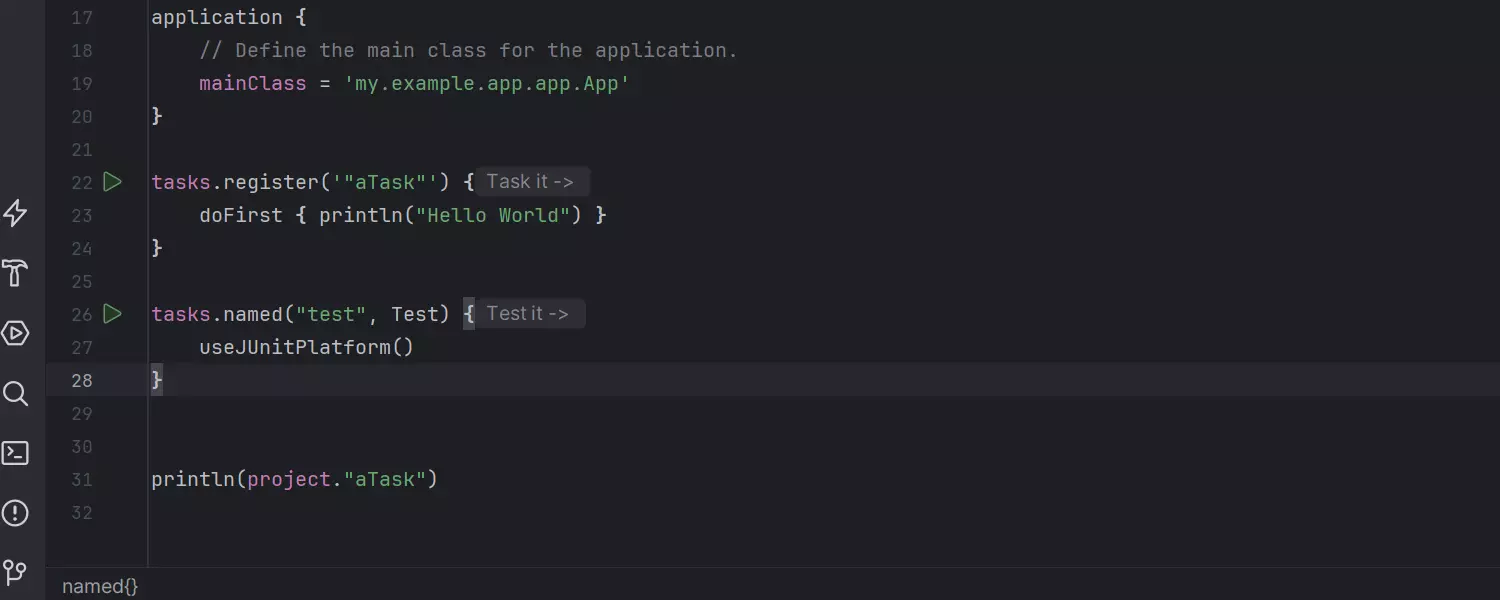Click line number 31 in gutter
1500x600 pixels.
(x=82, y=479)
